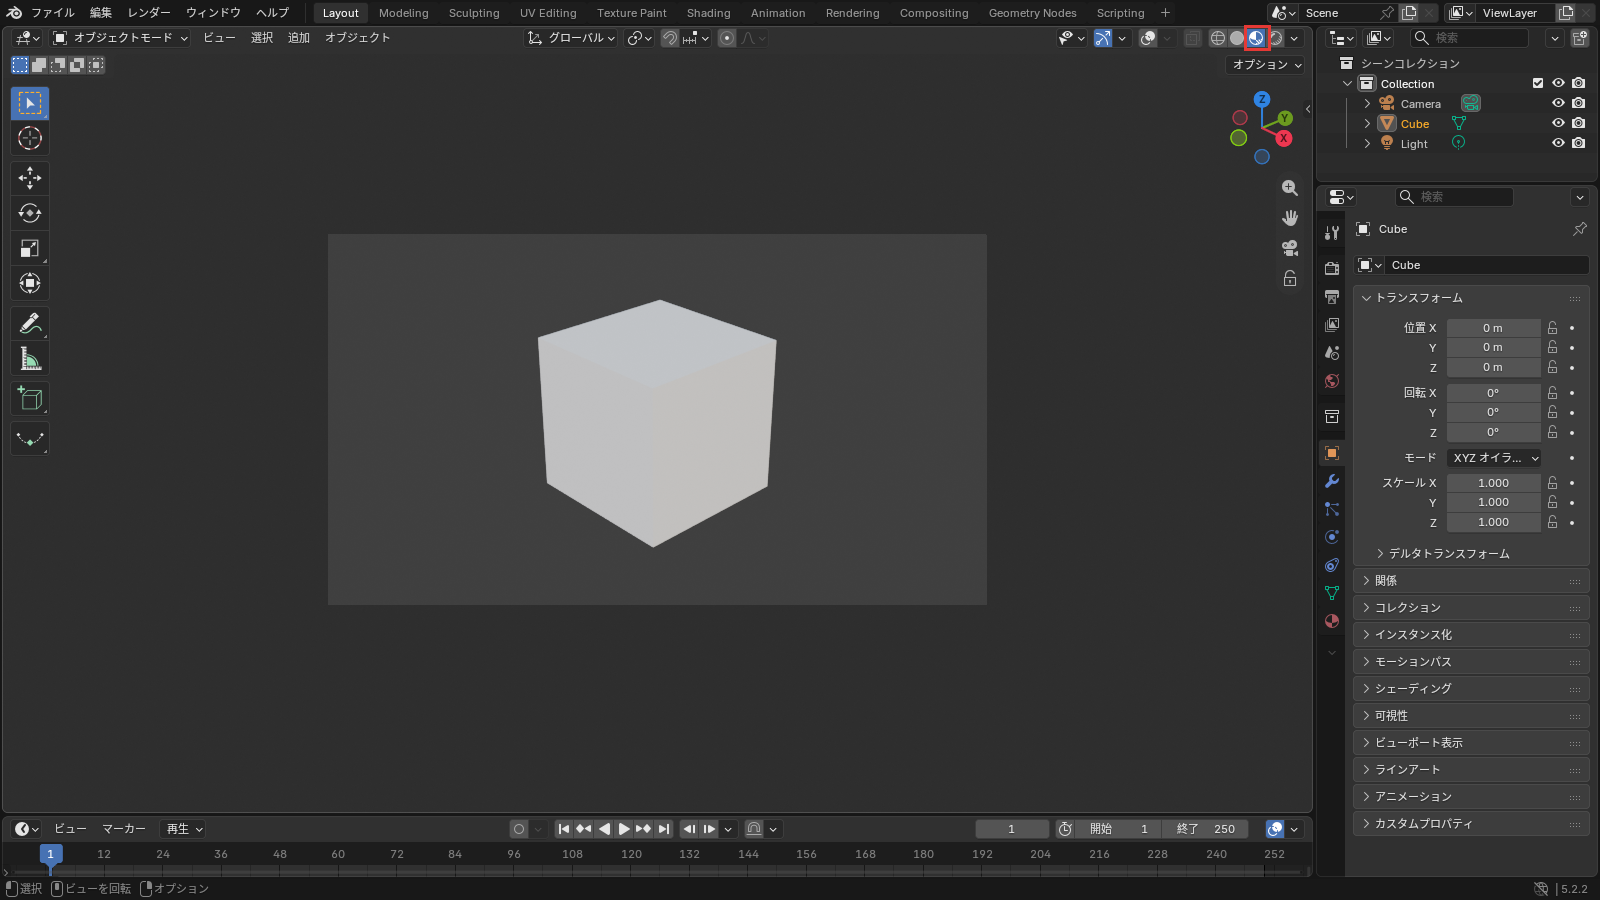
Task: Click the hand pan view icon
Action: click(x=1290, y=218)
